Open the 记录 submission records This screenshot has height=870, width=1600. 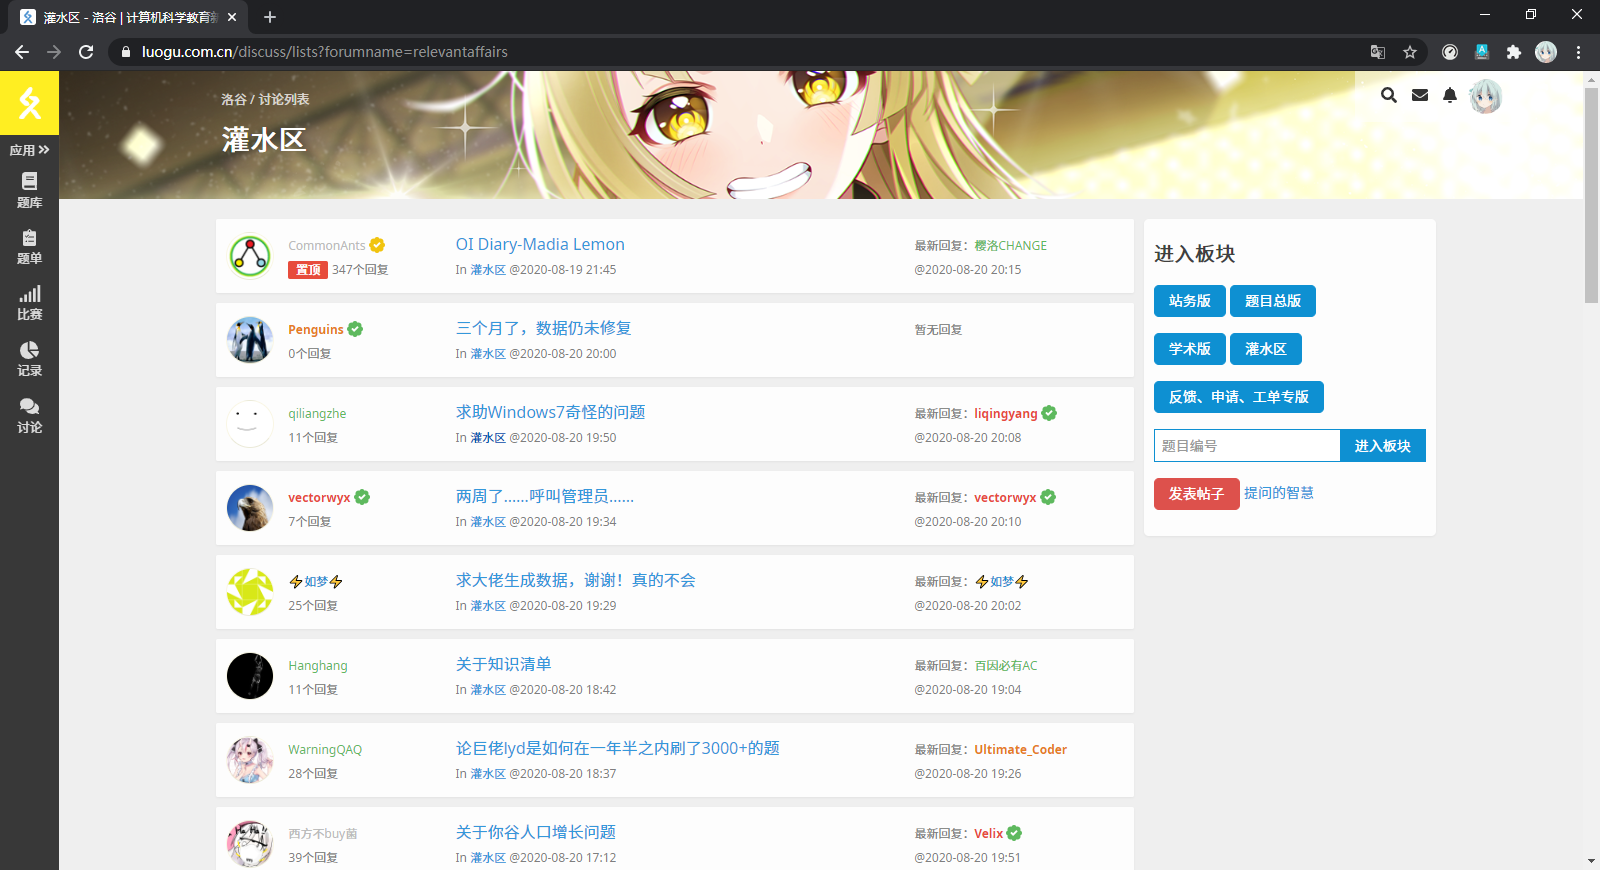29,358
